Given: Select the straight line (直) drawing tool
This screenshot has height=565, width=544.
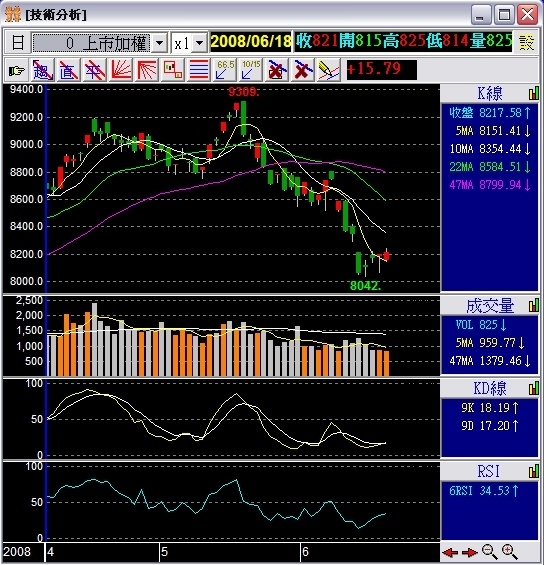Looking at the screenshot, I should [68, 70].
